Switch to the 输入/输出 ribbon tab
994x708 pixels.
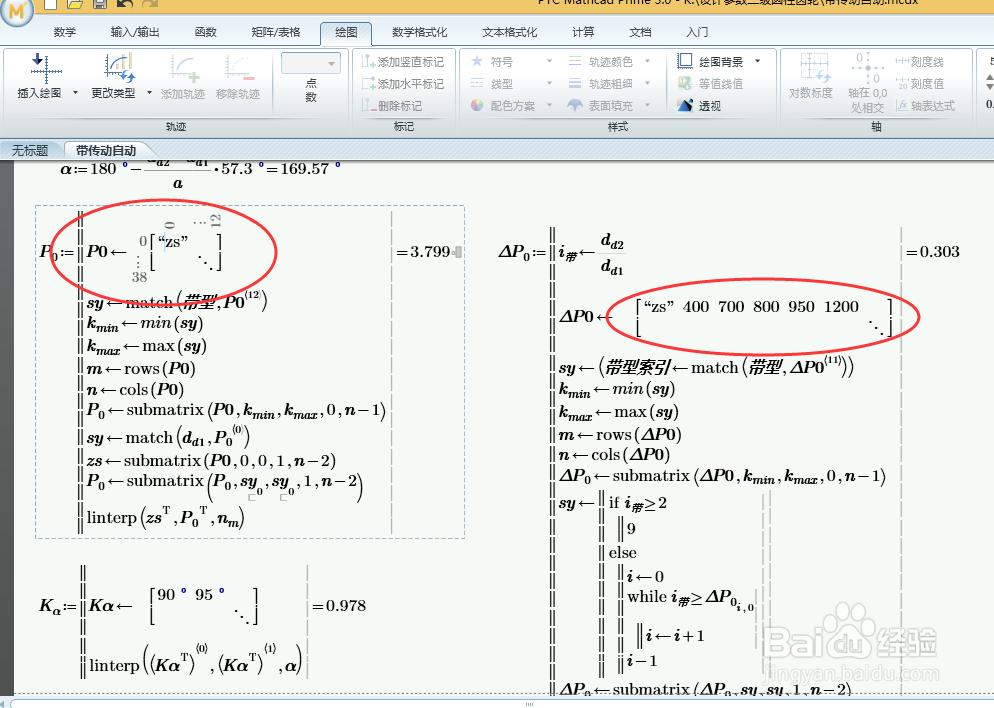point(135,32)
